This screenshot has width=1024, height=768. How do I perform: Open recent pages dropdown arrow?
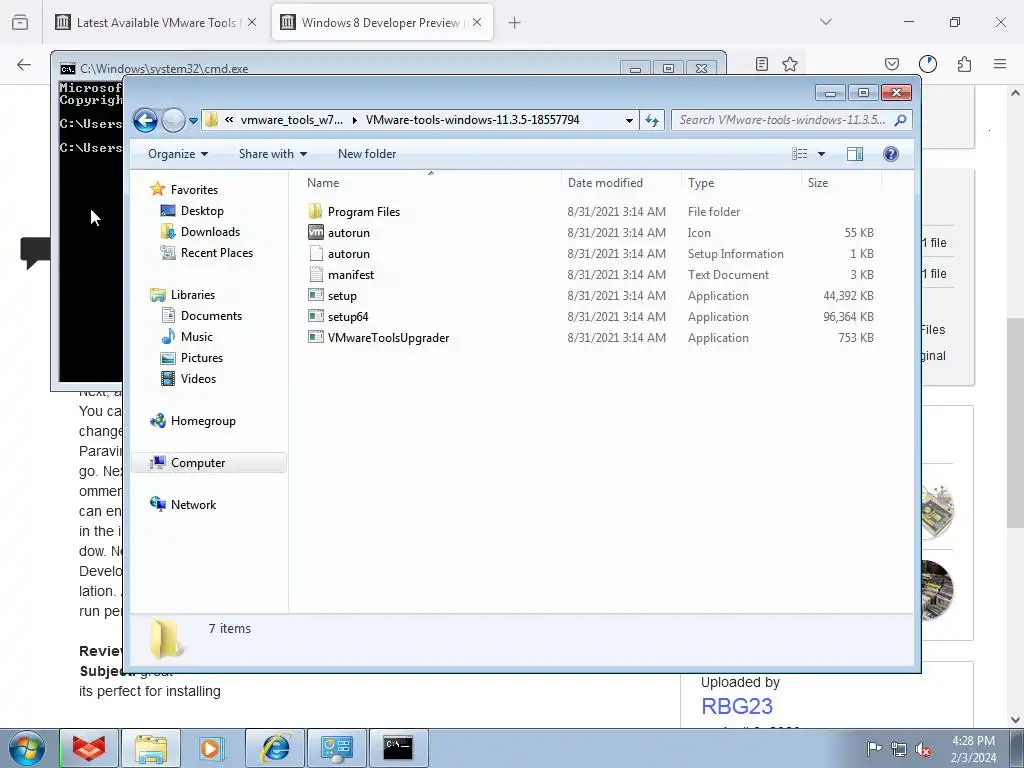click(193, 121)
